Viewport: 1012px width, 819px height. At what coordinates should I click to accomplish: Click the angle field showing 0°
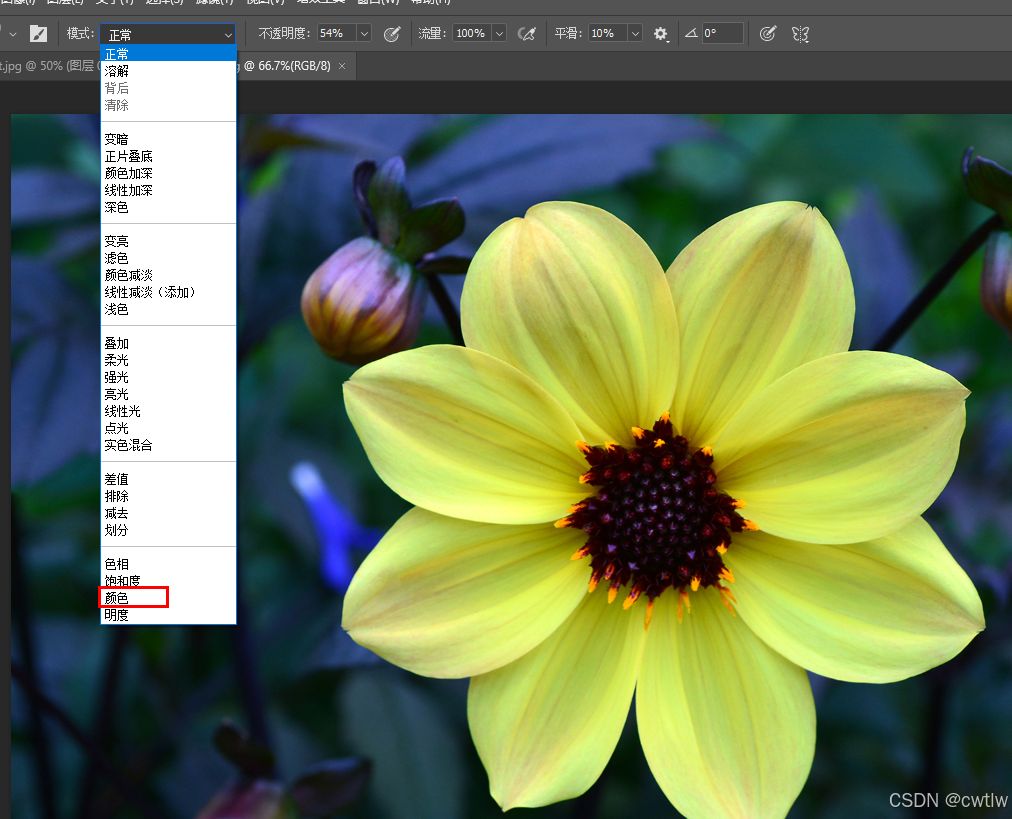pyautogui.click(x=723, y=34)
